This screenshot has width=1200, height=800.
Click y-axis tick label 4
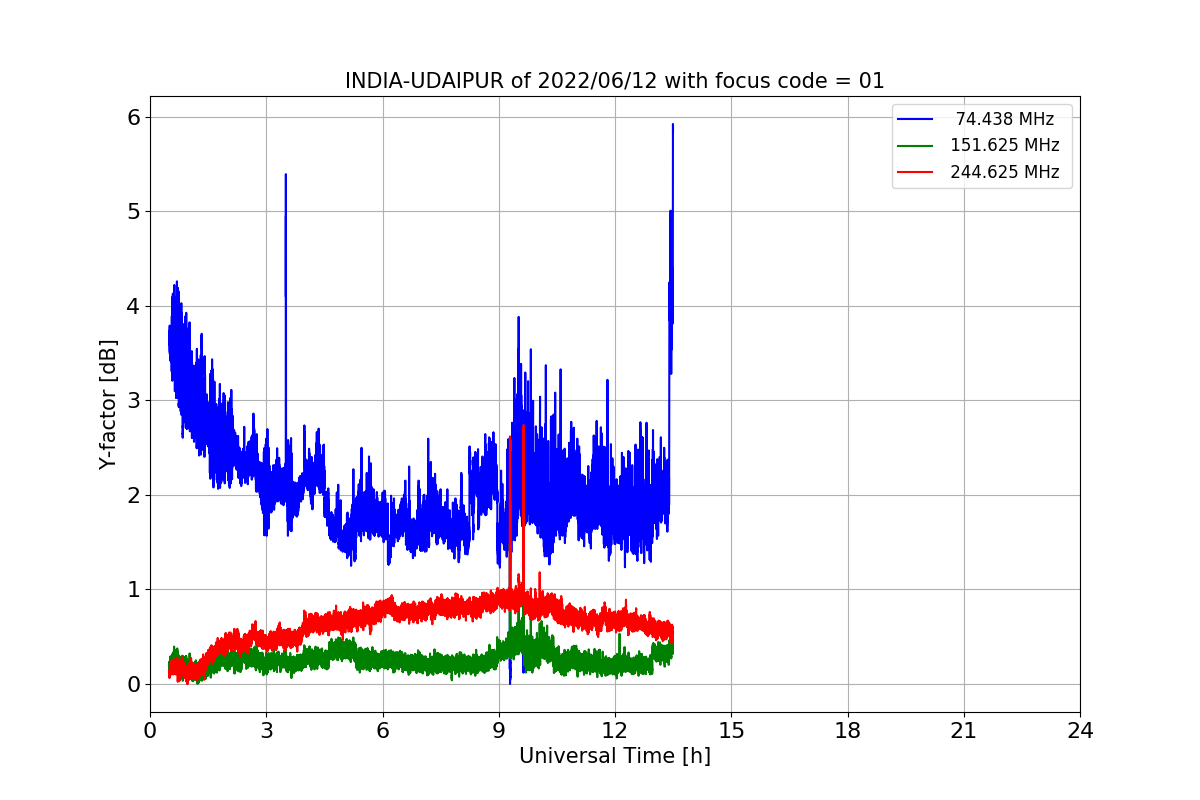[133, 306]
